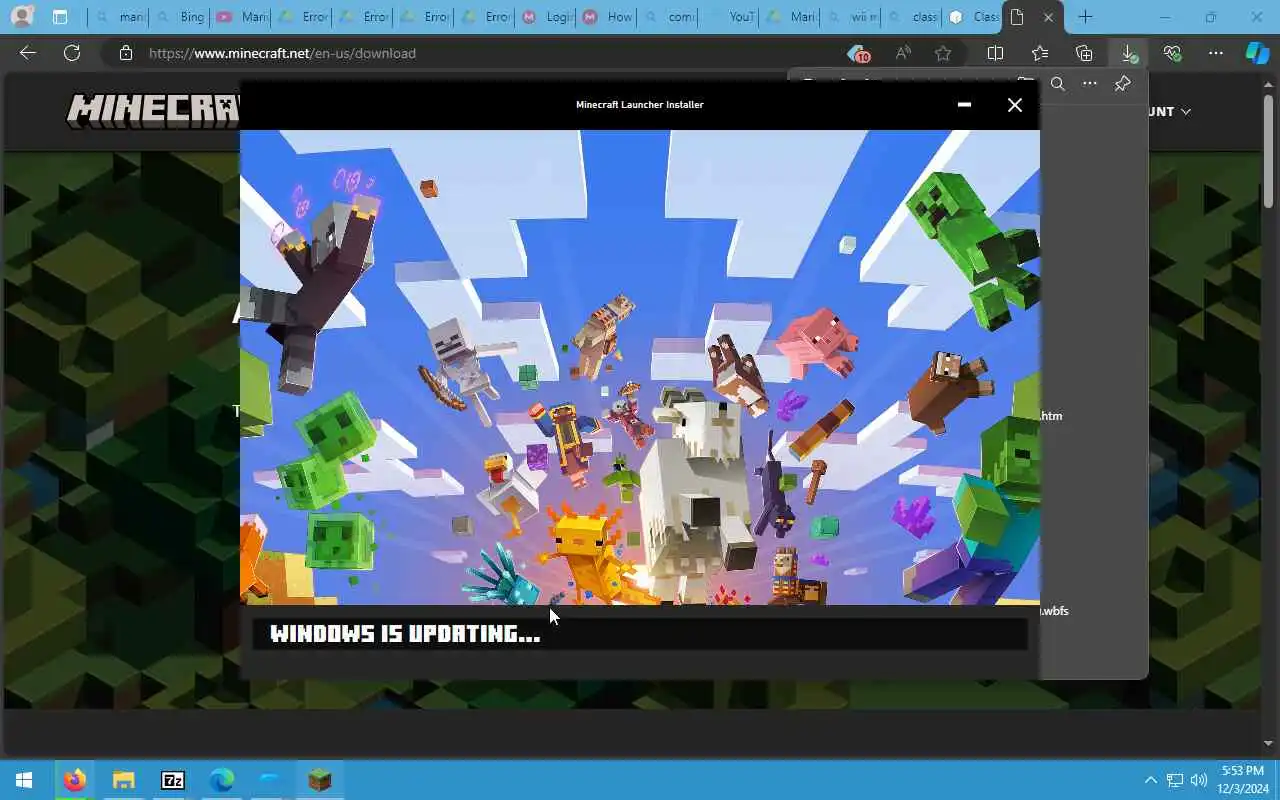The image size is (1280, 800).
Task: Switch to the YouT tab
Action: (728, 17)
